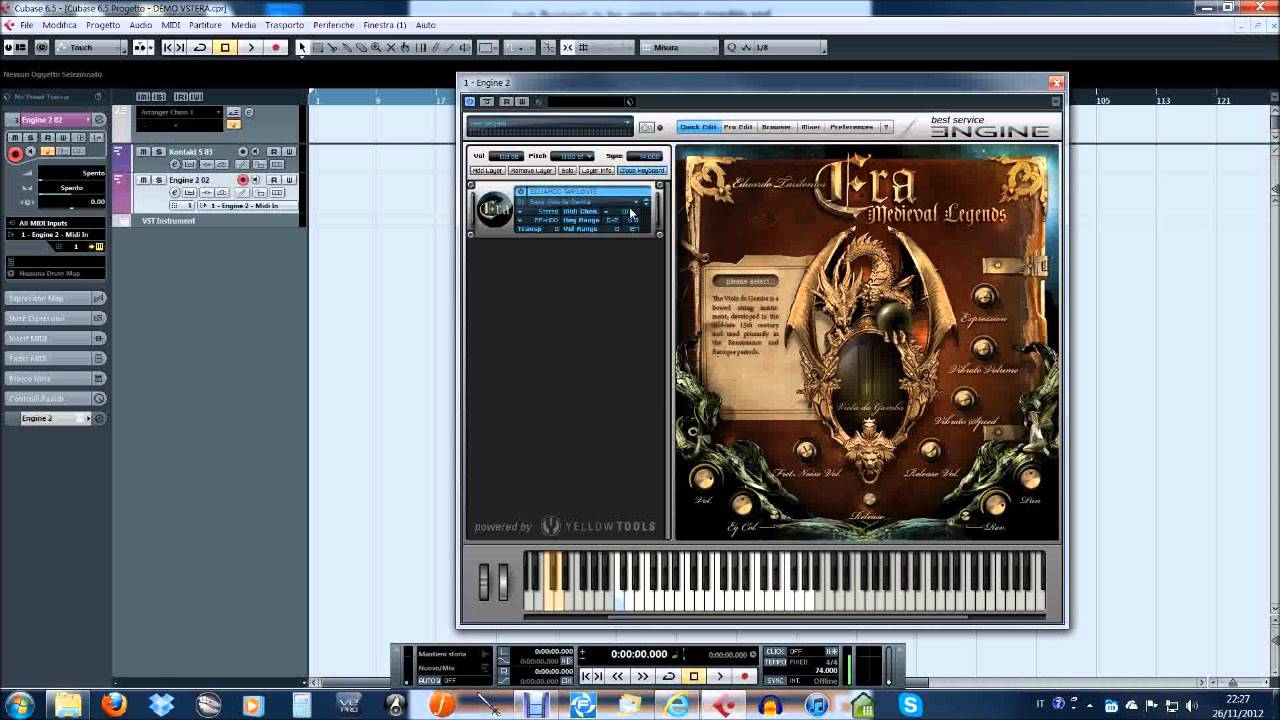Toggle CLICK metronome in transport panel
This screenshot has height=720, width=1280.
coord(774,651)
